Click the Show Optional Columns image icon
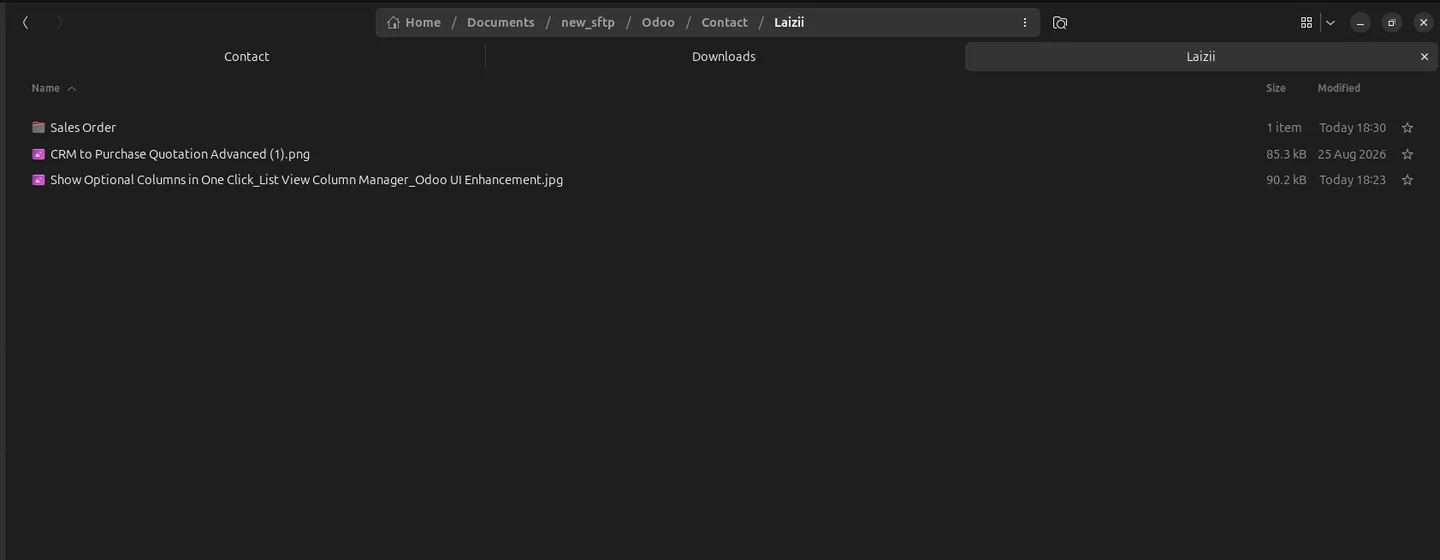This screenshot has height=560, width=1440. 38,180
